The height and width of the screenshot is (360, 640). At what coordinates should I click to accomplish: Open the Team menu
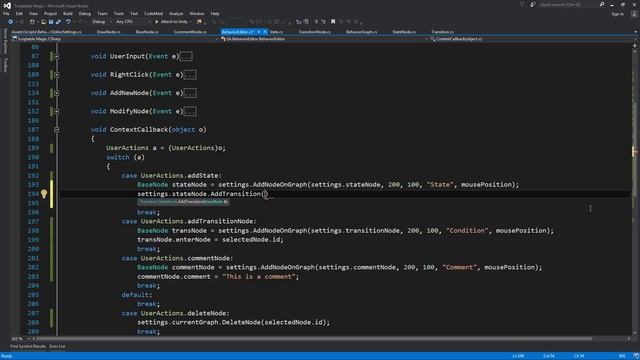pyautogui.click(x=102, y=13)
